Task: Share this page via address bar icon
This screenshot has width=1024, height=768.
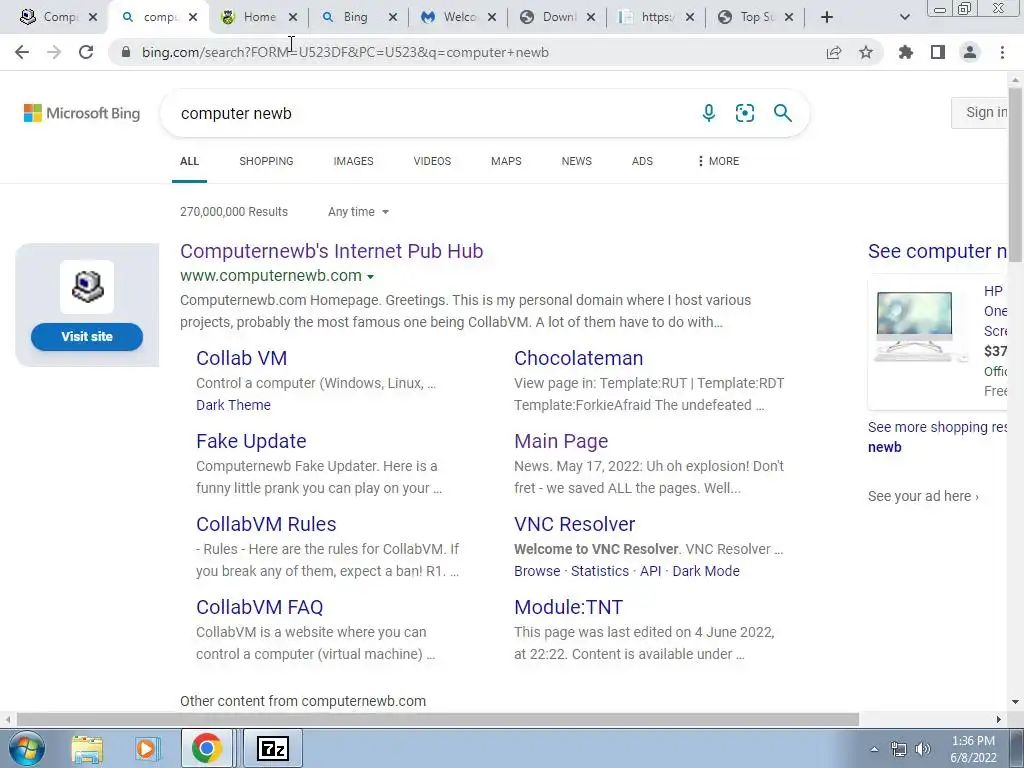Action: 834,52
